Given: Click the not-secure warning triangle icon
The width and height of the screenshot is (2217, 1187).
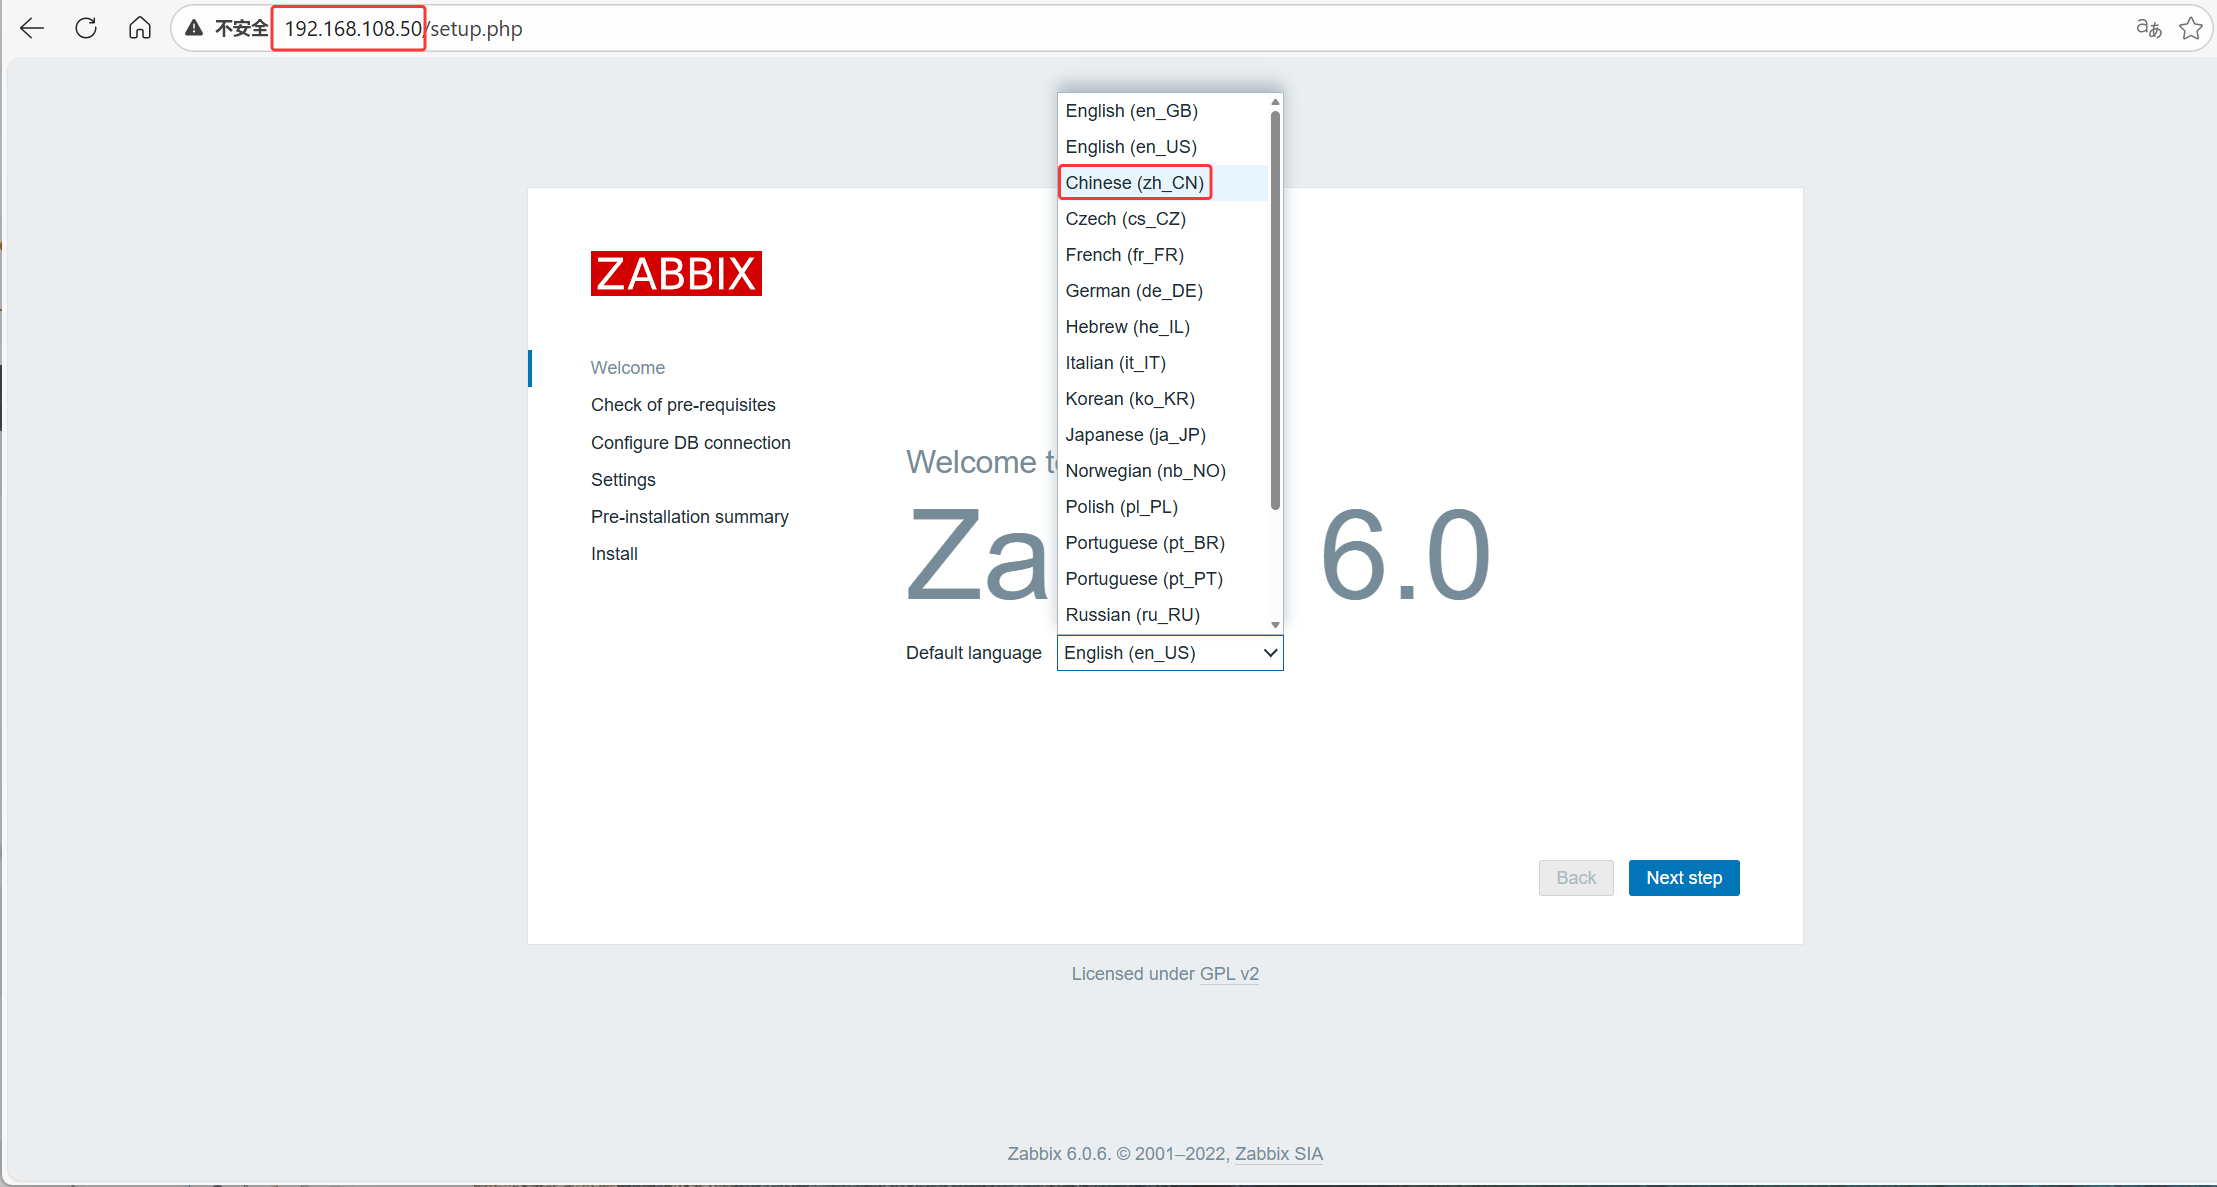Looking at the screenshot, I should coord(194,28).
